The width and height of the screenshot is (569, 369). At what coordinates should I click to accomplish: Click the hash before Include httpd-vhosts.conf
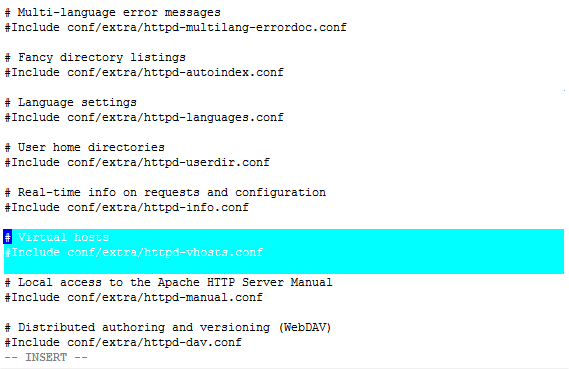[x=8, y=253]
